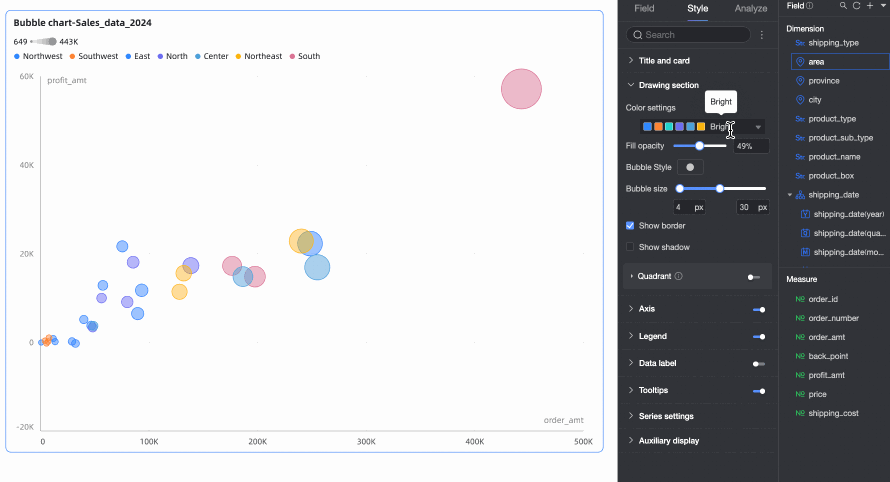The height and width of the screenshot is (482, 890).
Task: Switch to the Field tab
Action: pyautogui.click(x=644, y=9)
